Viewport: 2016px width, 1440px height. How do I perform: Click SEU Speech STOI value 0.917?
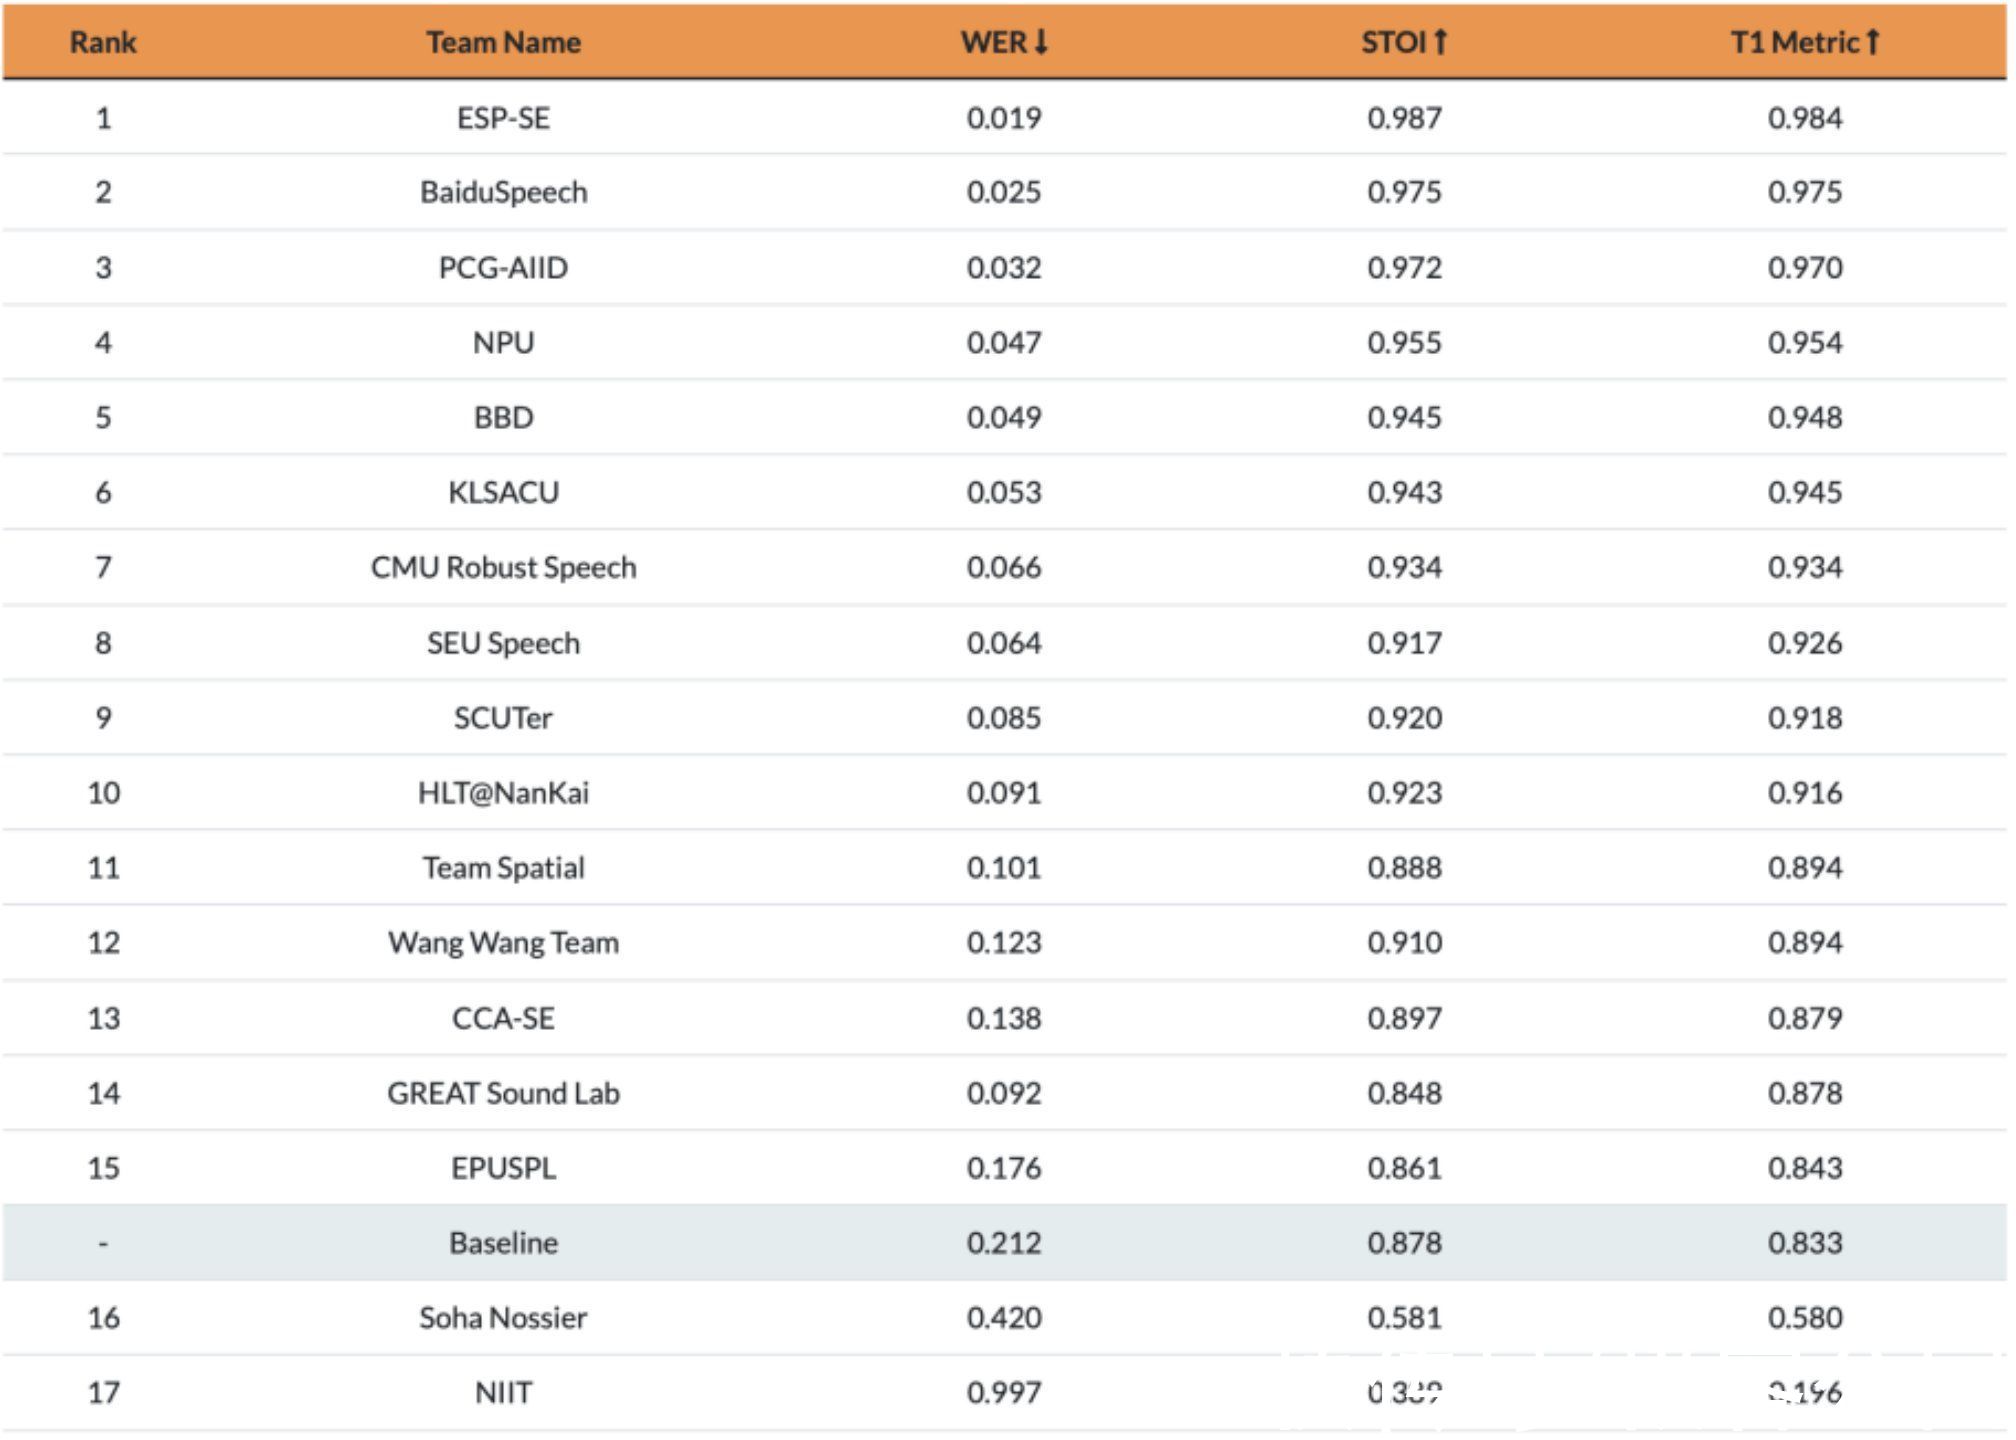[x=1405, y=643]
